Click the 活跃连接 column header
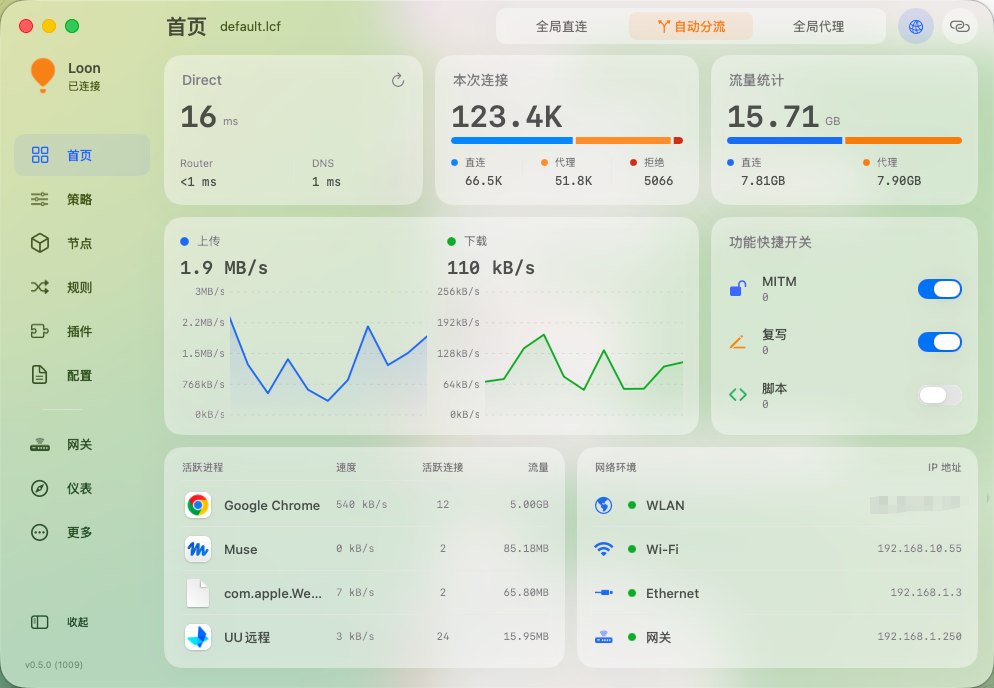Screen dimensions: 994x688 (442, 467)
